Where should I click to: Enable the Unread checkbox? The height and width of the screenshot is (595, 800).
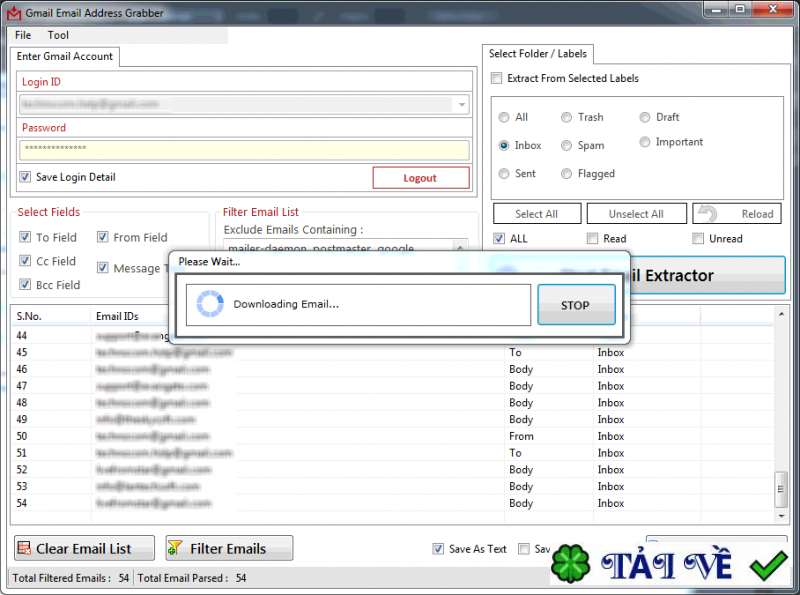click(x=698, y=238)
